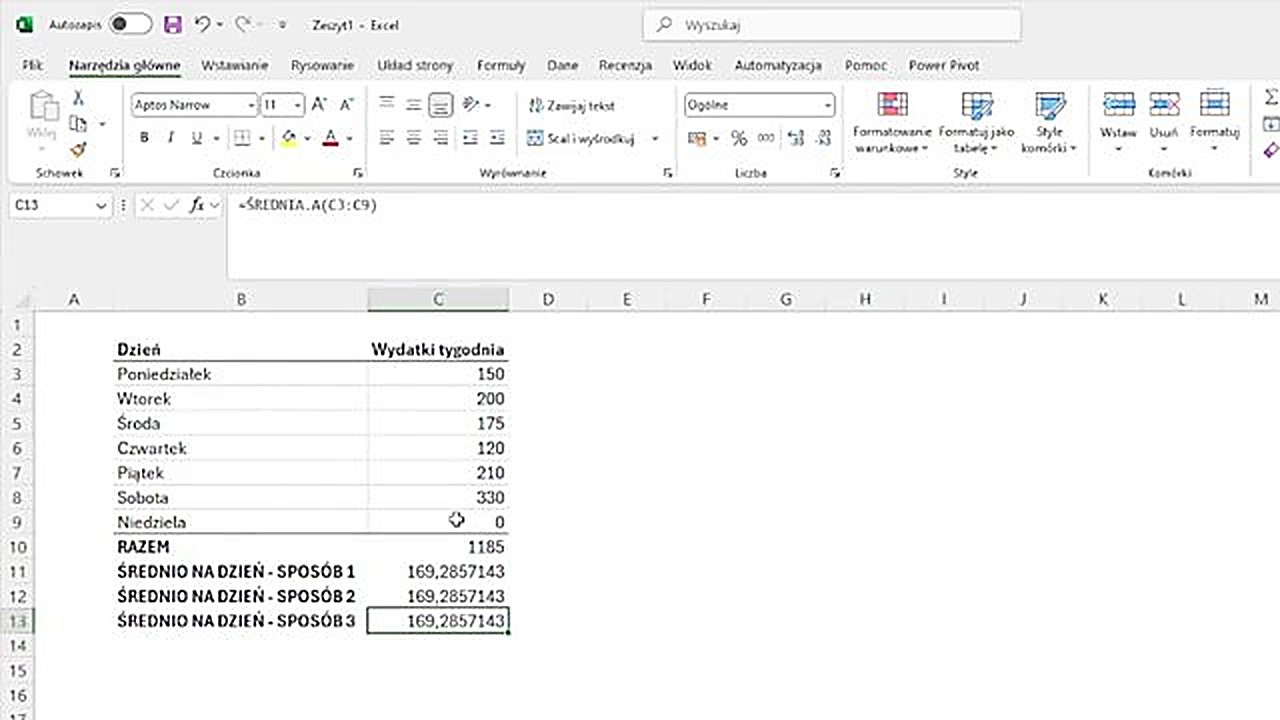Image resolution: width=1280 pixels, height=720 pixels.
Task: Click the Scal i wyśrodkuj button
Action: pos(582,139)
